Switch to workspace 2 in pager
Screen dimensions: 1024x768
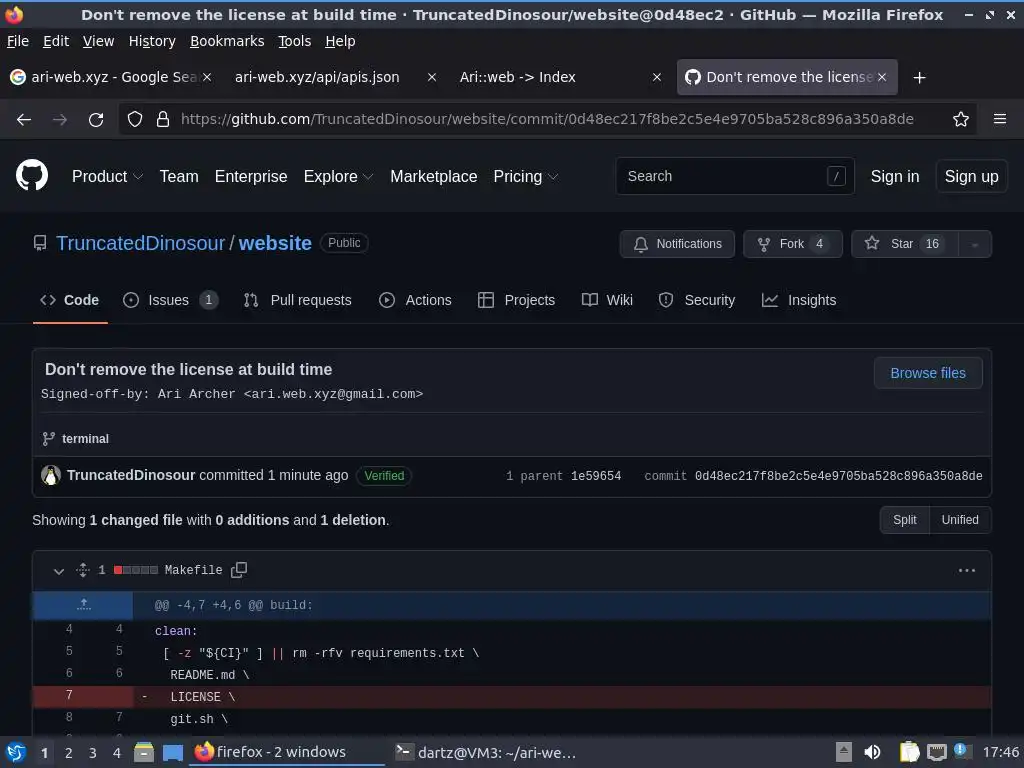[x=69, y=753]
